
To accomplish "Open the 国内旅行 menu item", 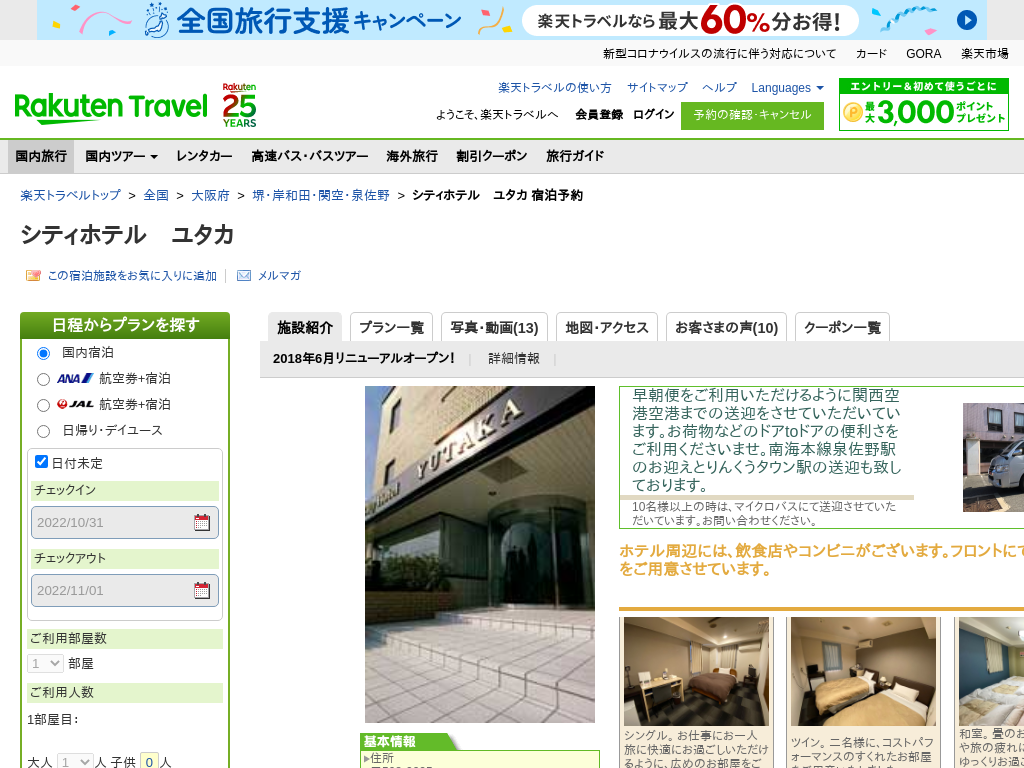I will (x=41, y=156).
